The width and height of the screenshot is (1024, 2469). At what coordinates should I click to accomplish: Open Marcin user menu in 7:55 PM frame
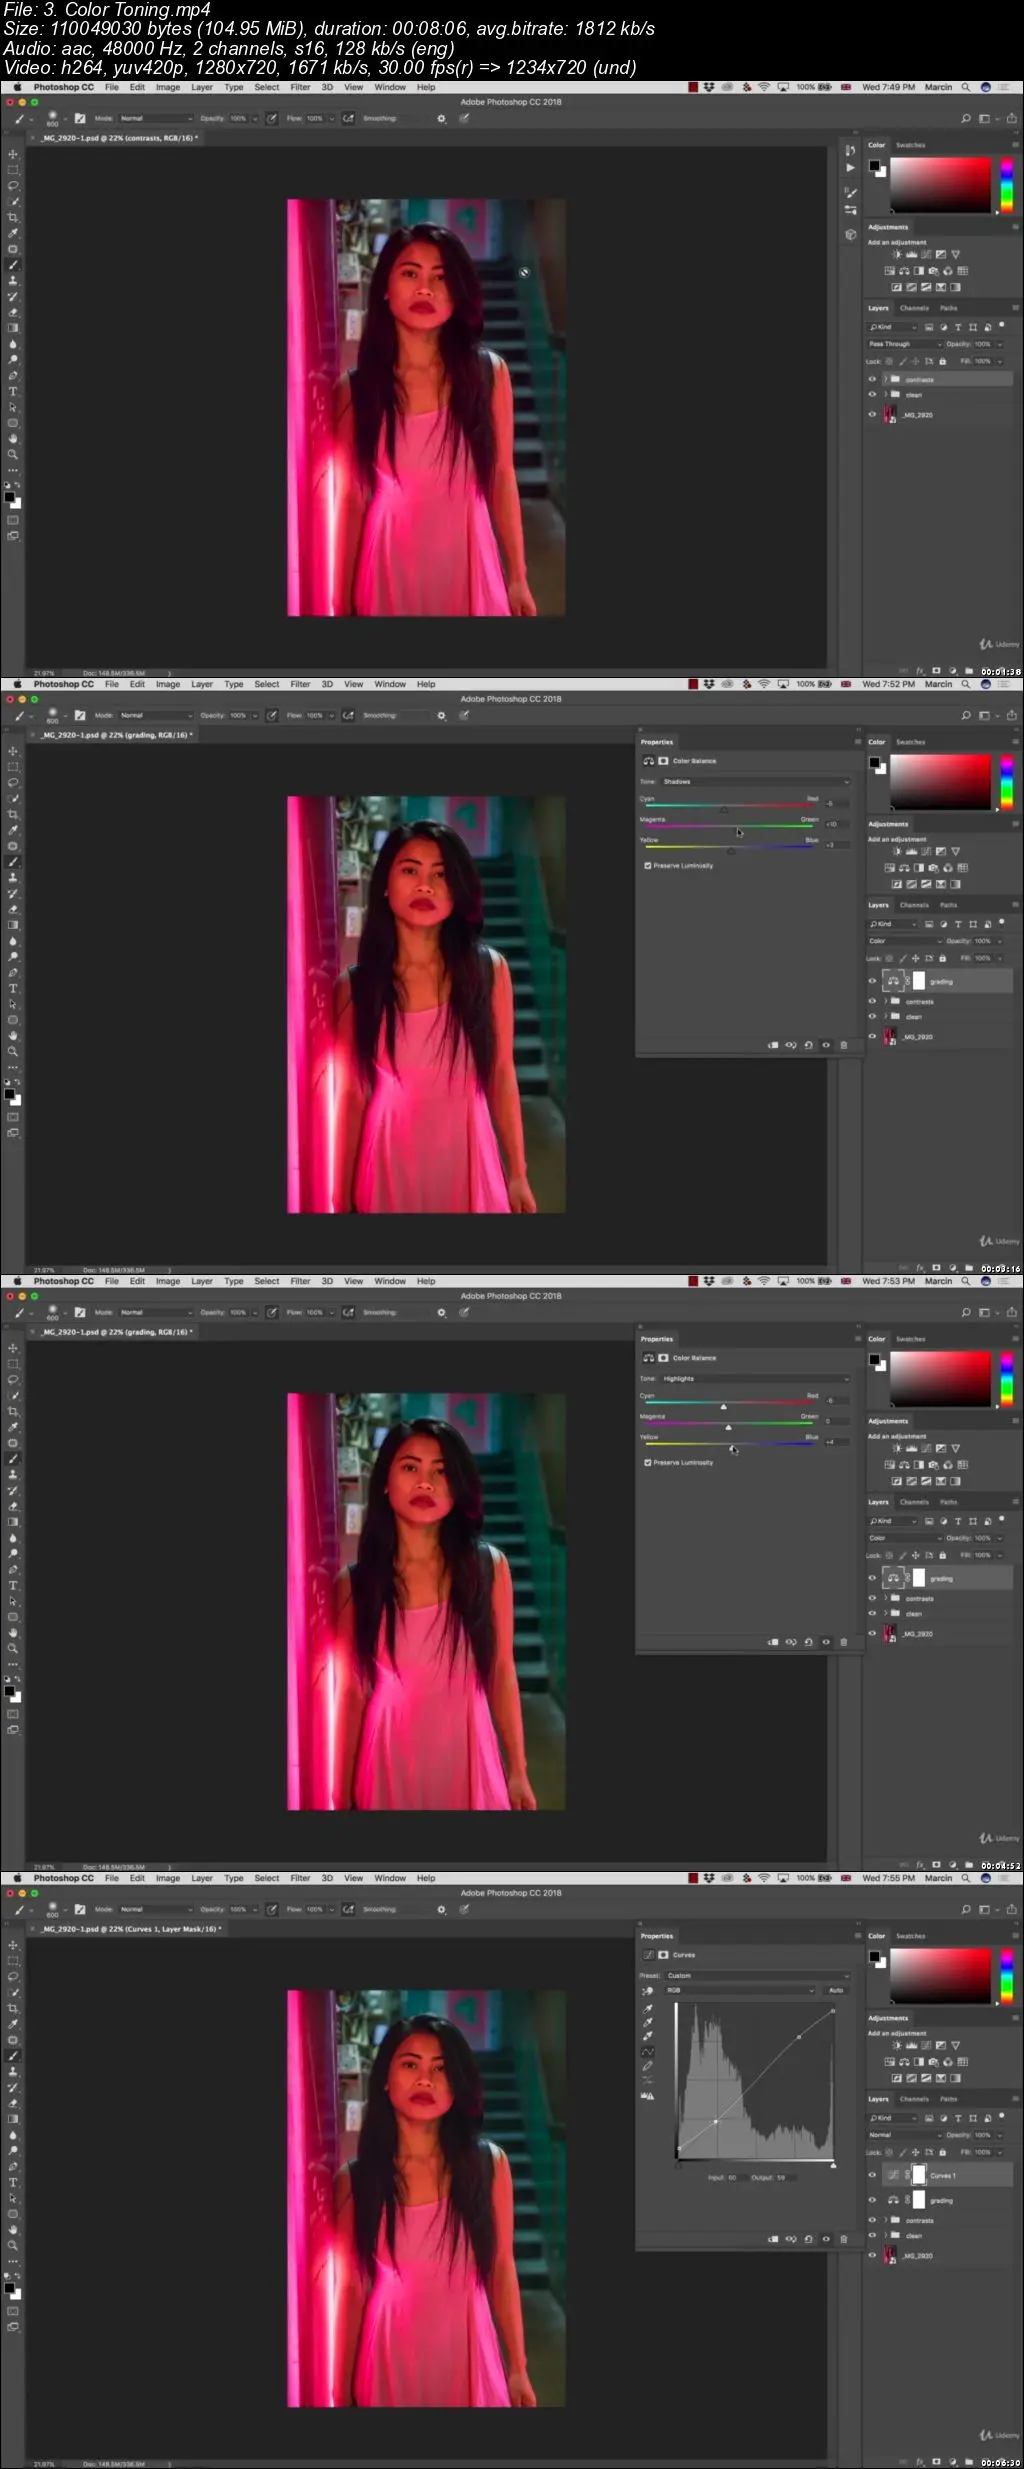[x=938, y=1878]
